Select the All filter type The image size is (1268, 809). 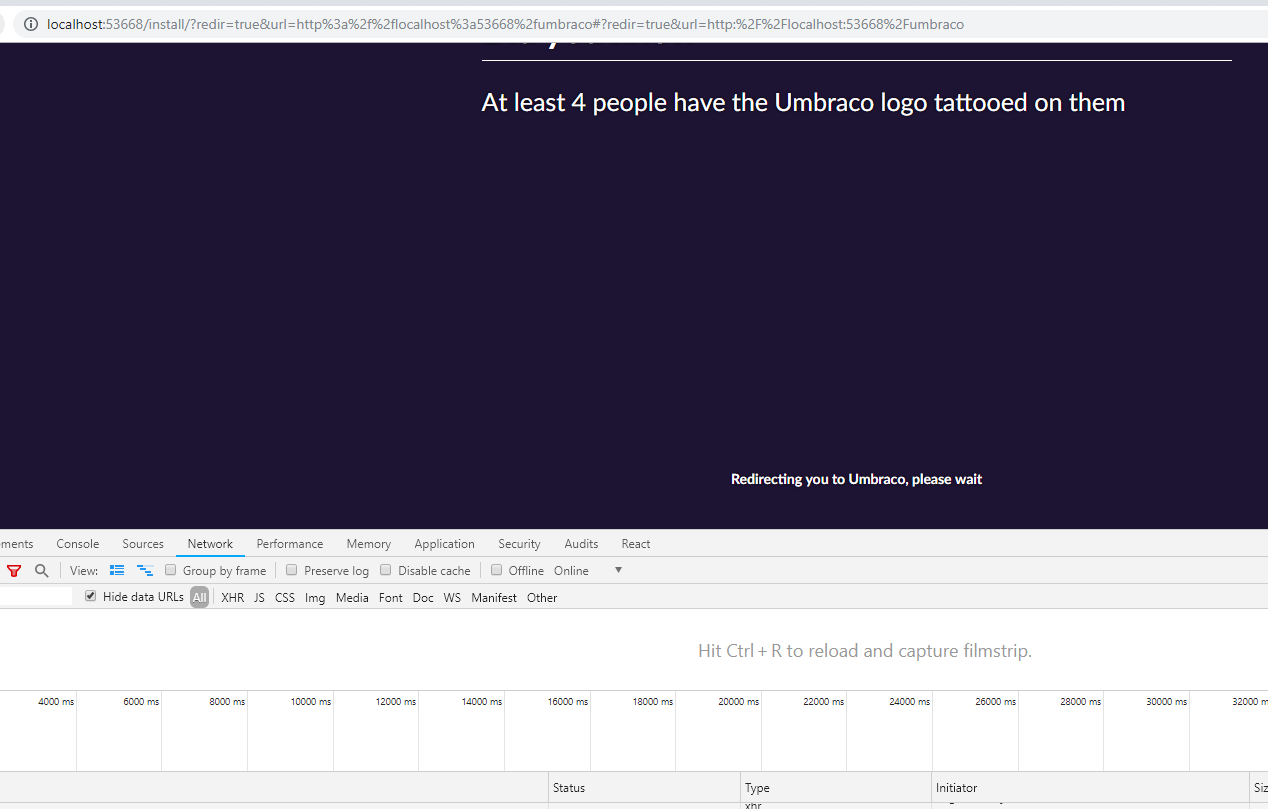pos(200,597)
